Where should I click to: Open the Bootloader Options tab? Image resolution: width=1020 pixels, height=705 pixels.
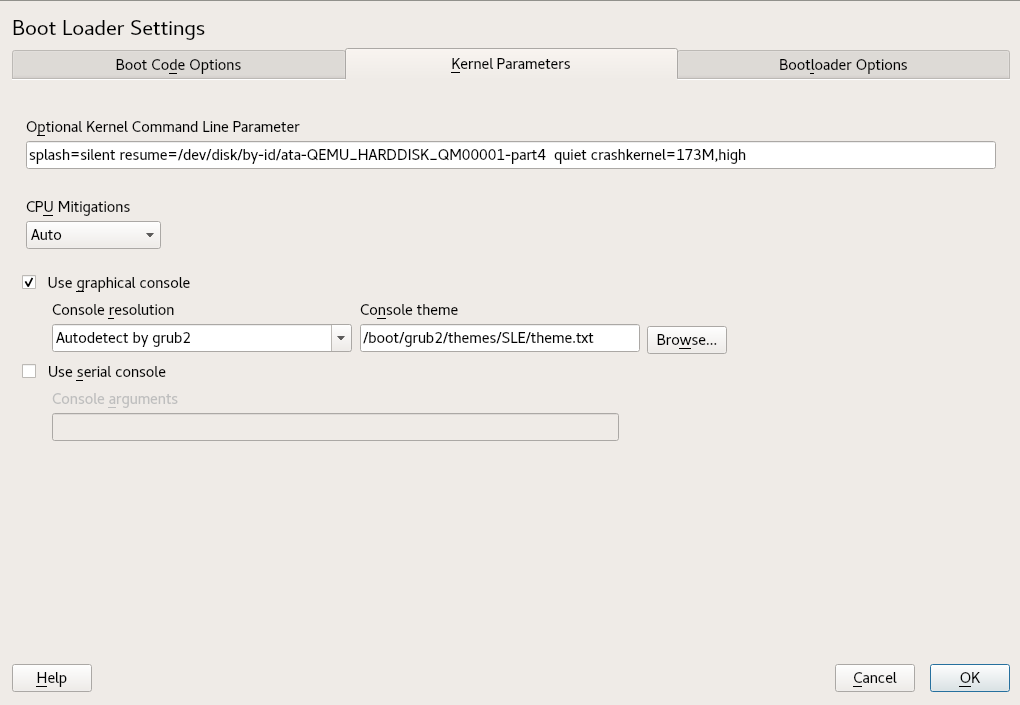tap(843, 65)
